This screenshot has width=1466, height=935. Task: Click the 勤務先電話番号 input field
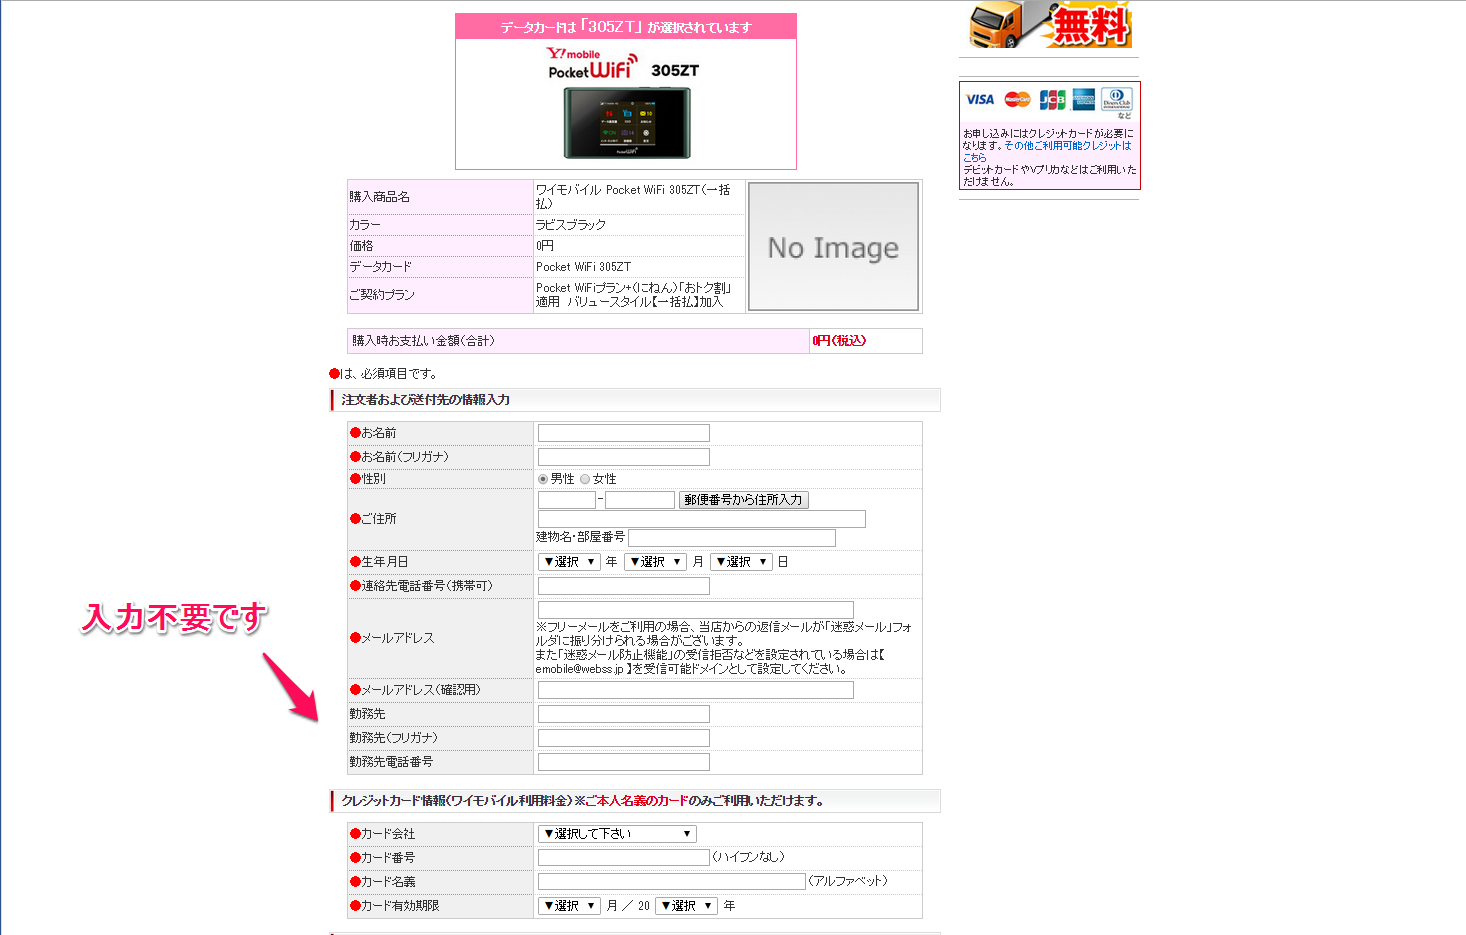[624, 762]
